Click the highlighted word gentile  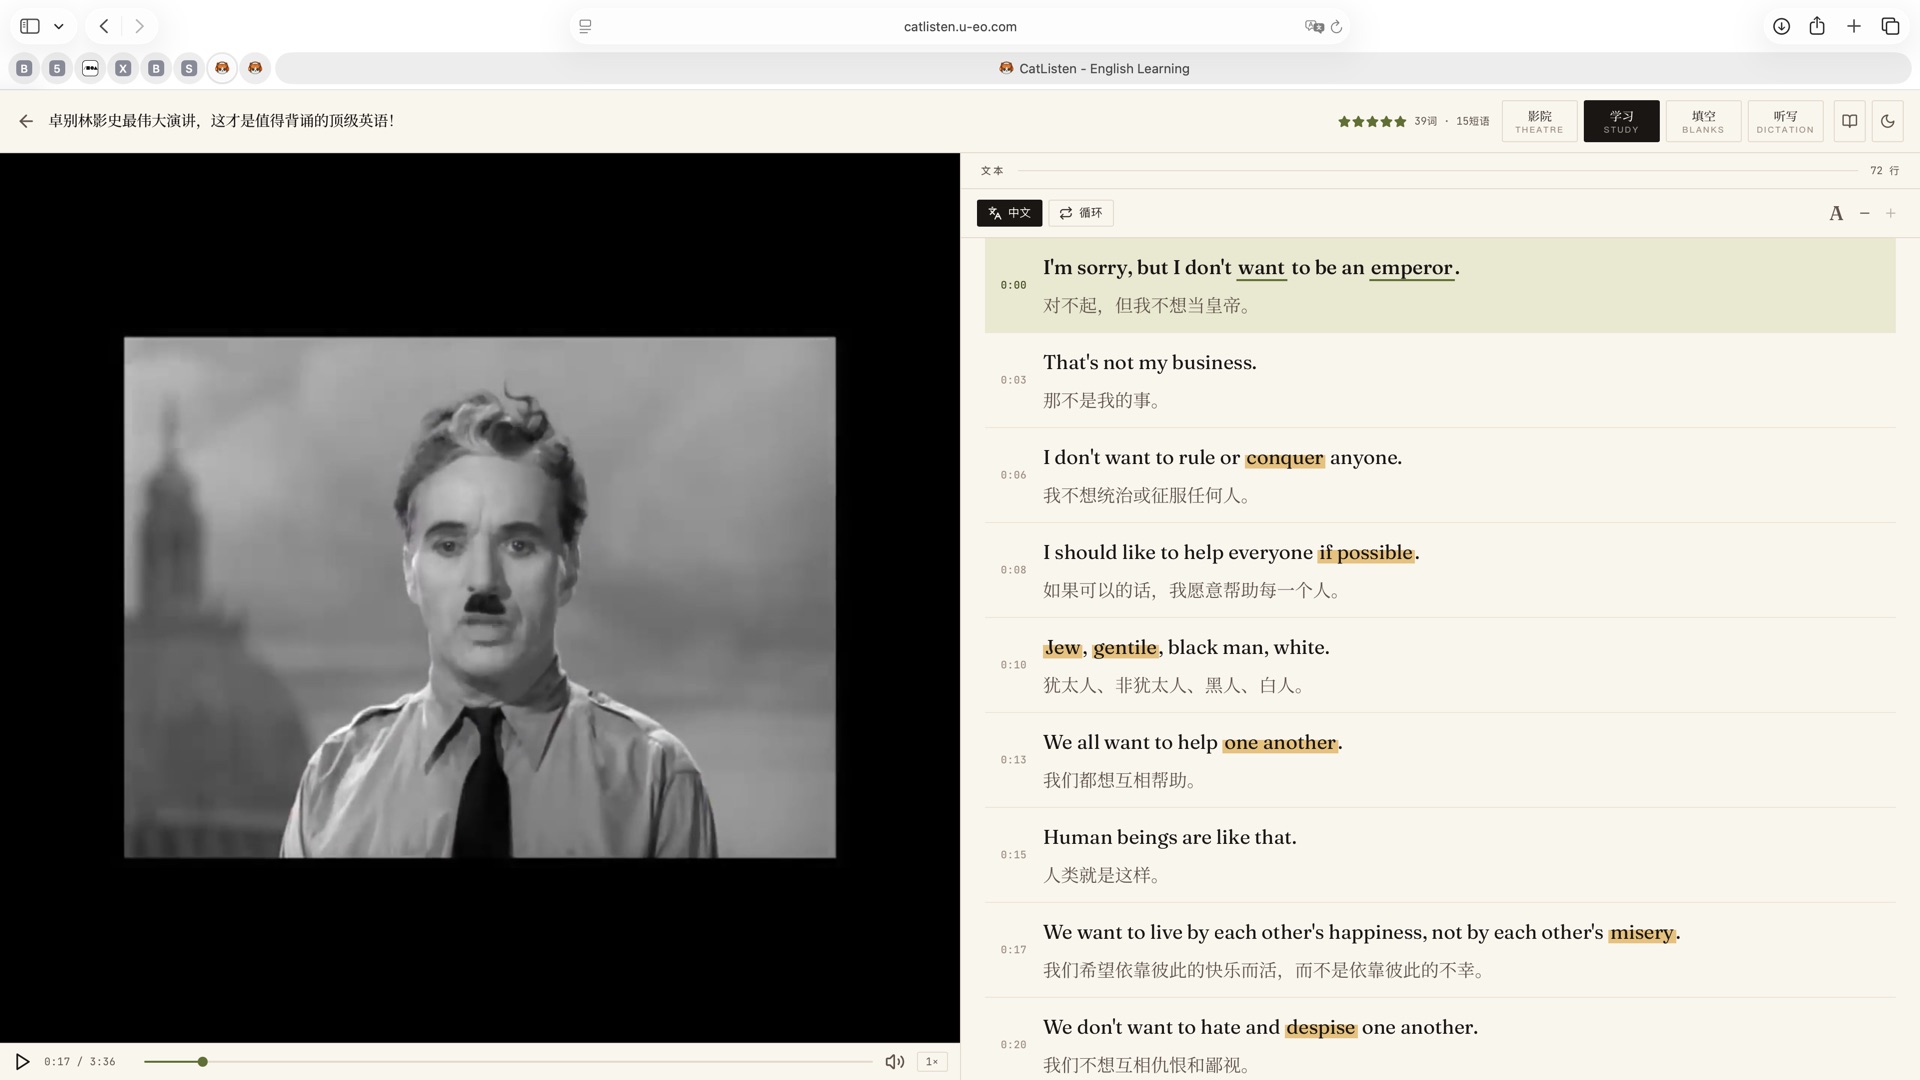click(1125, 648)
